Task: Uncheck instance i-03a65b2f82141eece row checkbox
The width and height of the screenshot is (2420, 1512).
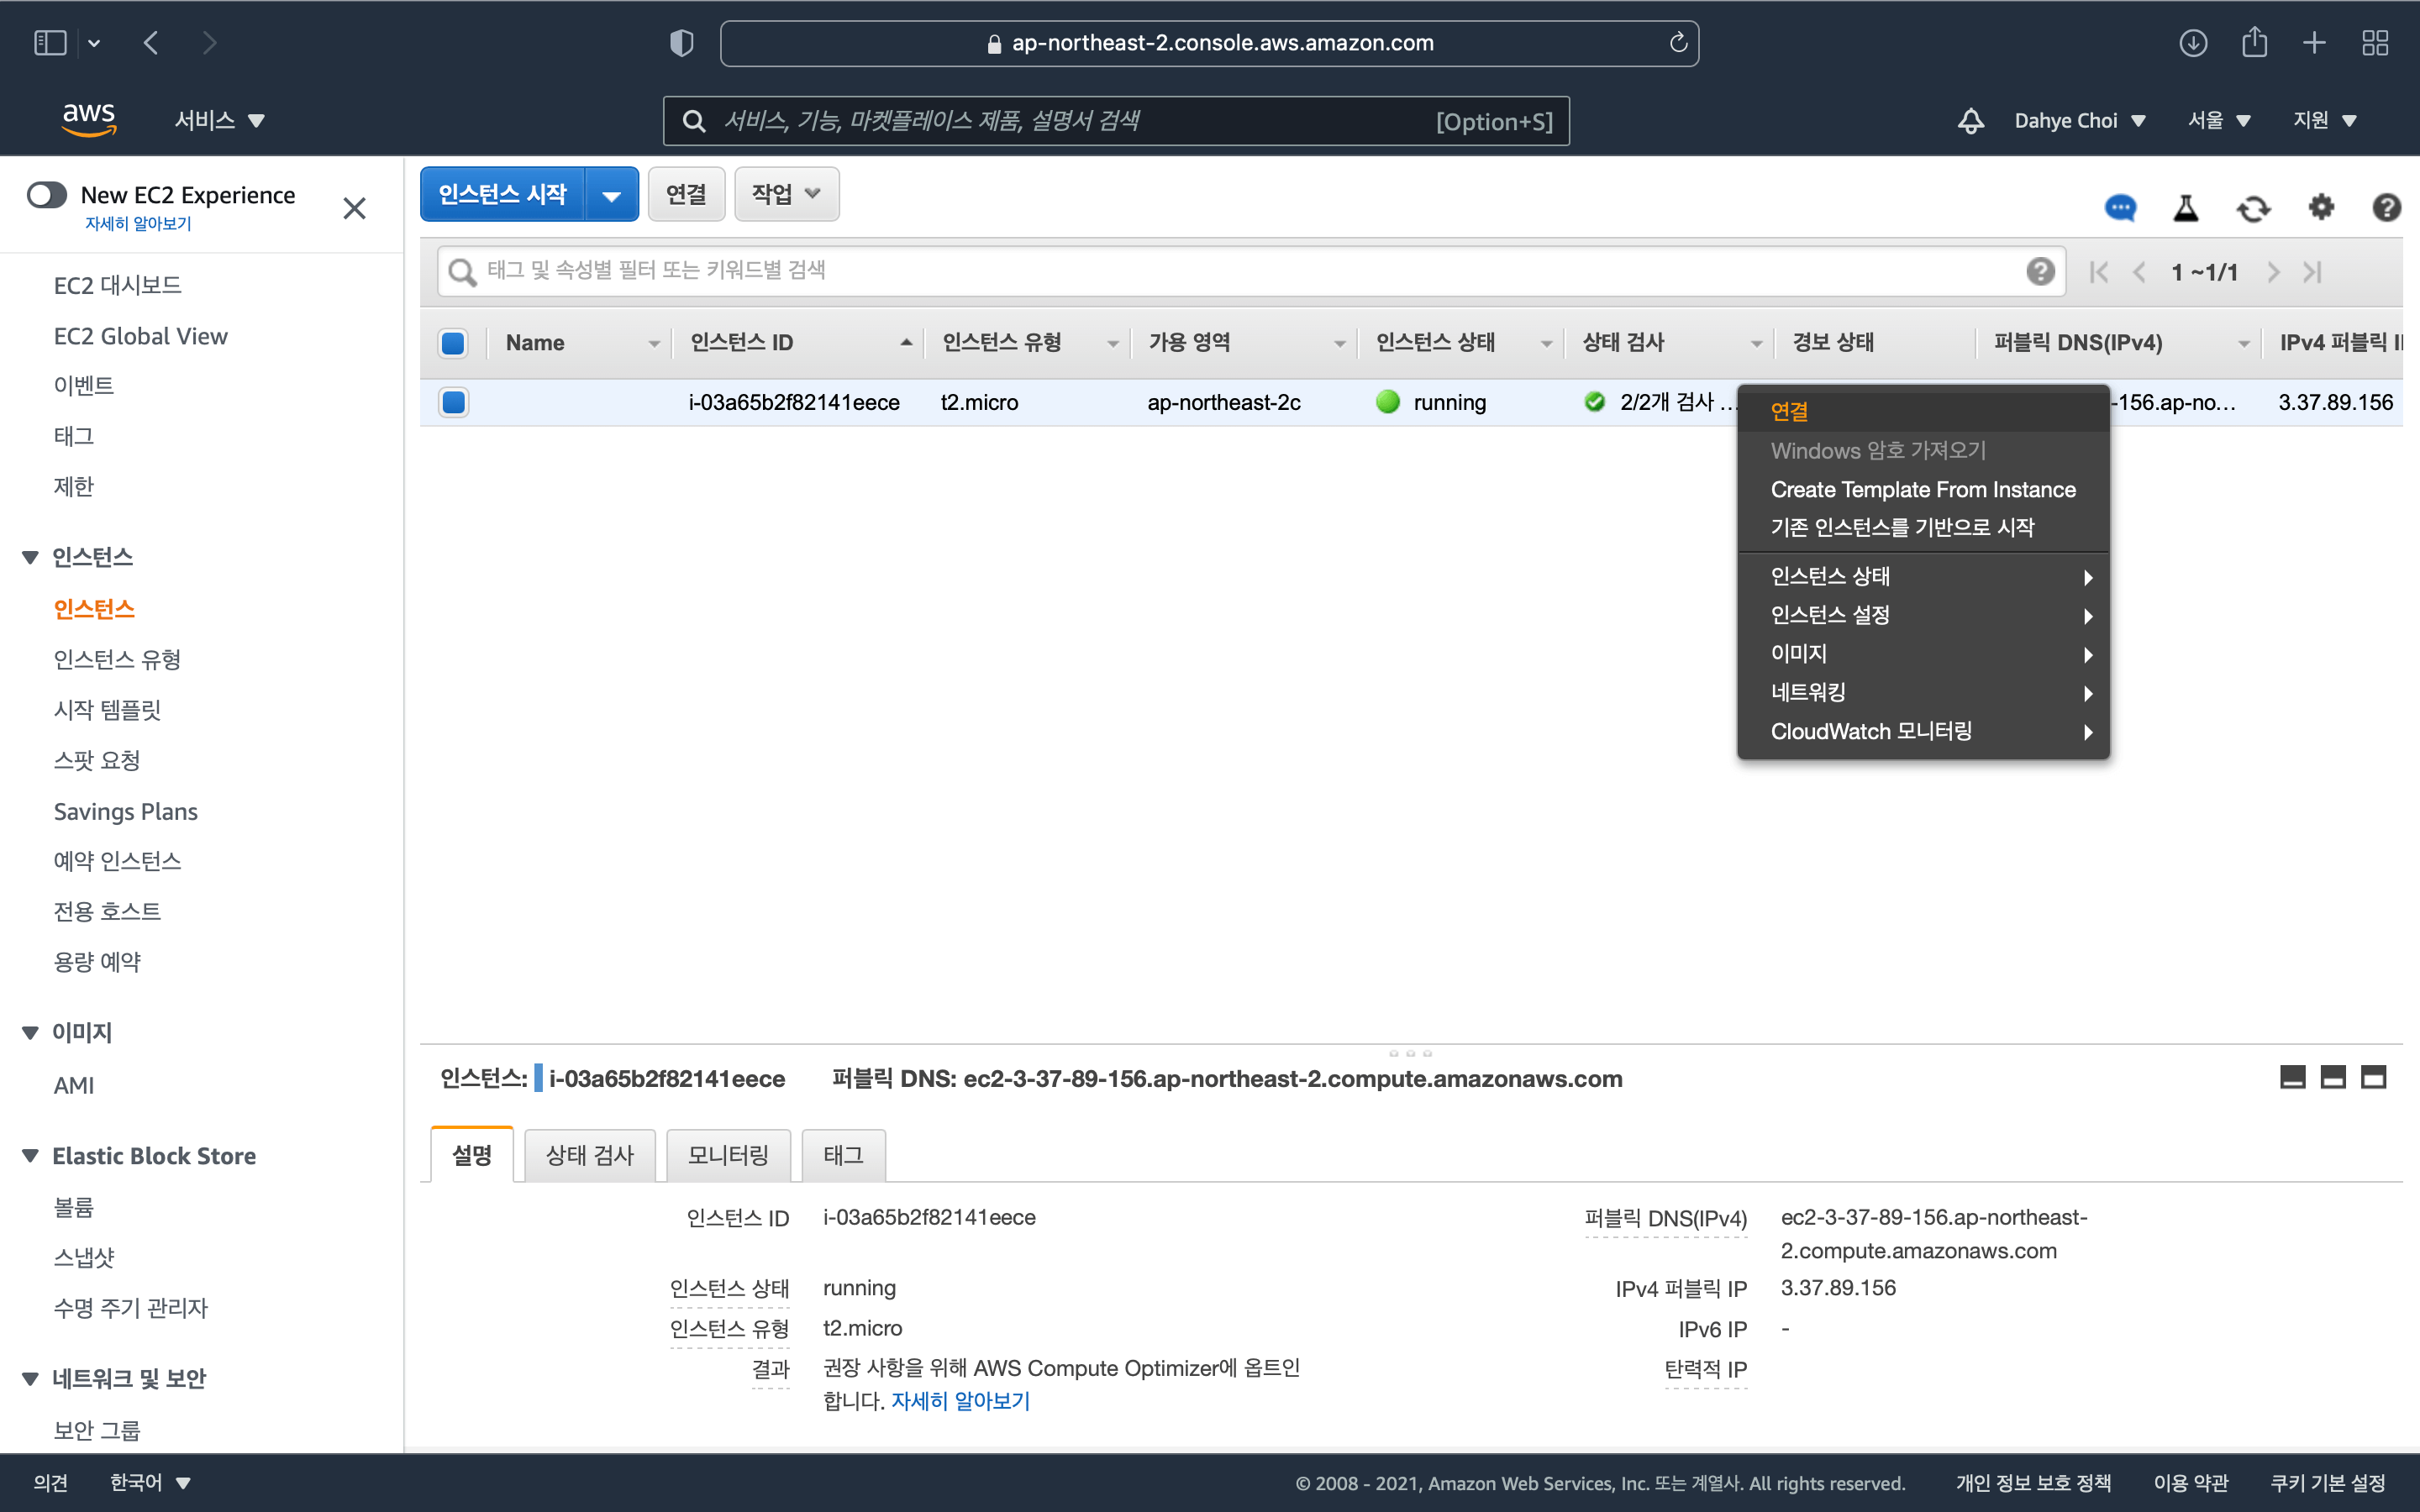Action: click(453, 402)
